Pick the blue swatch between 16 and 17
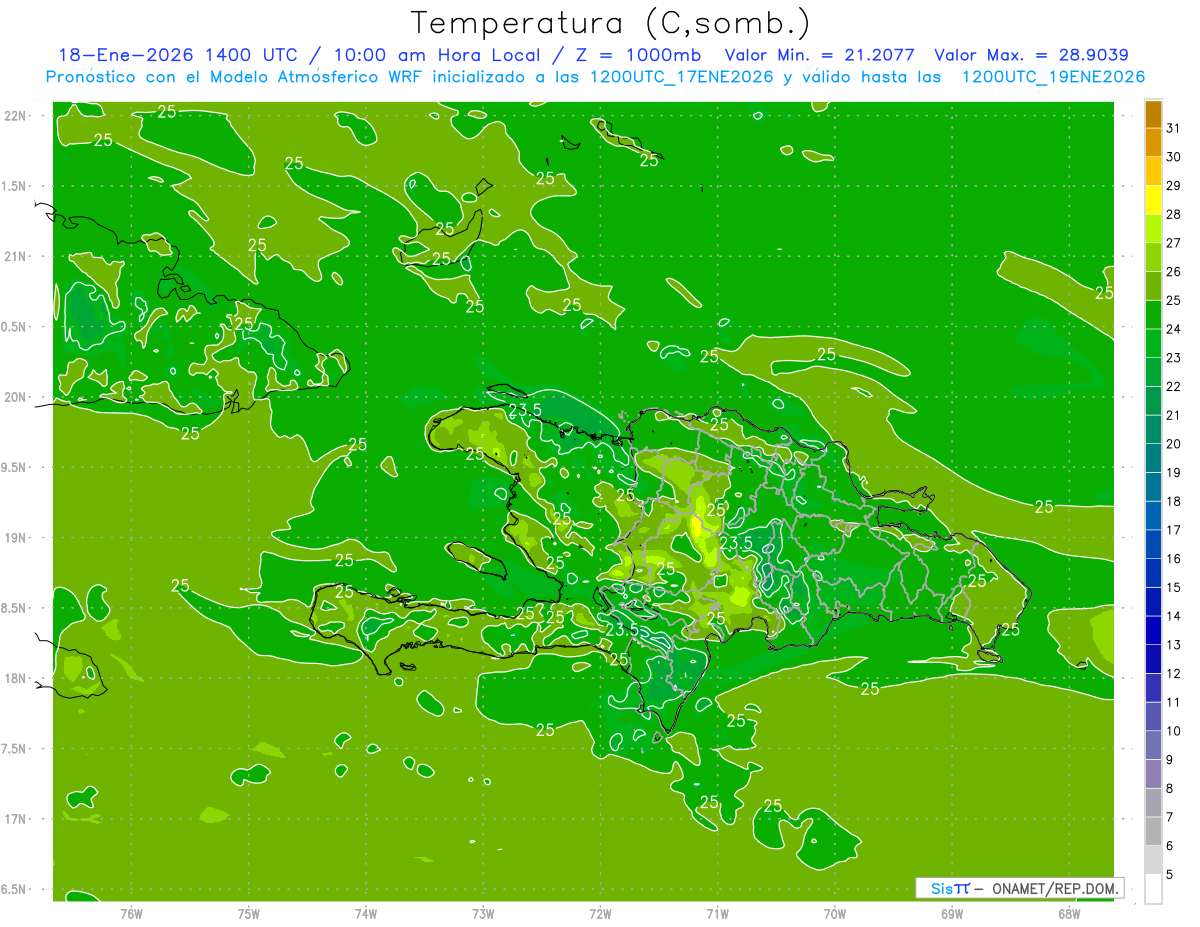Screen dimensions: 1200x927 coord(1153,544)
